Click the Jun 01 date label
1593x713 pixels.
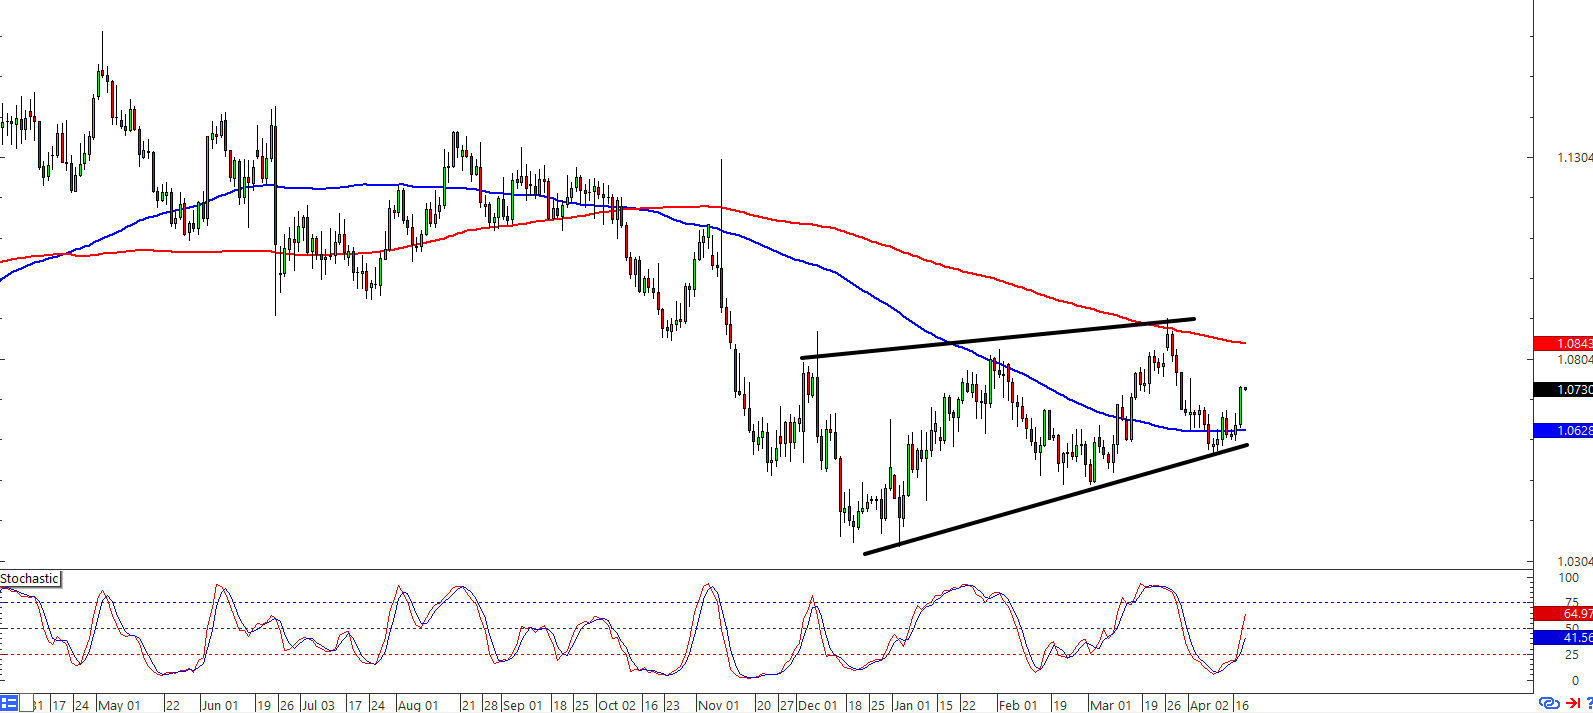(220, 705)
